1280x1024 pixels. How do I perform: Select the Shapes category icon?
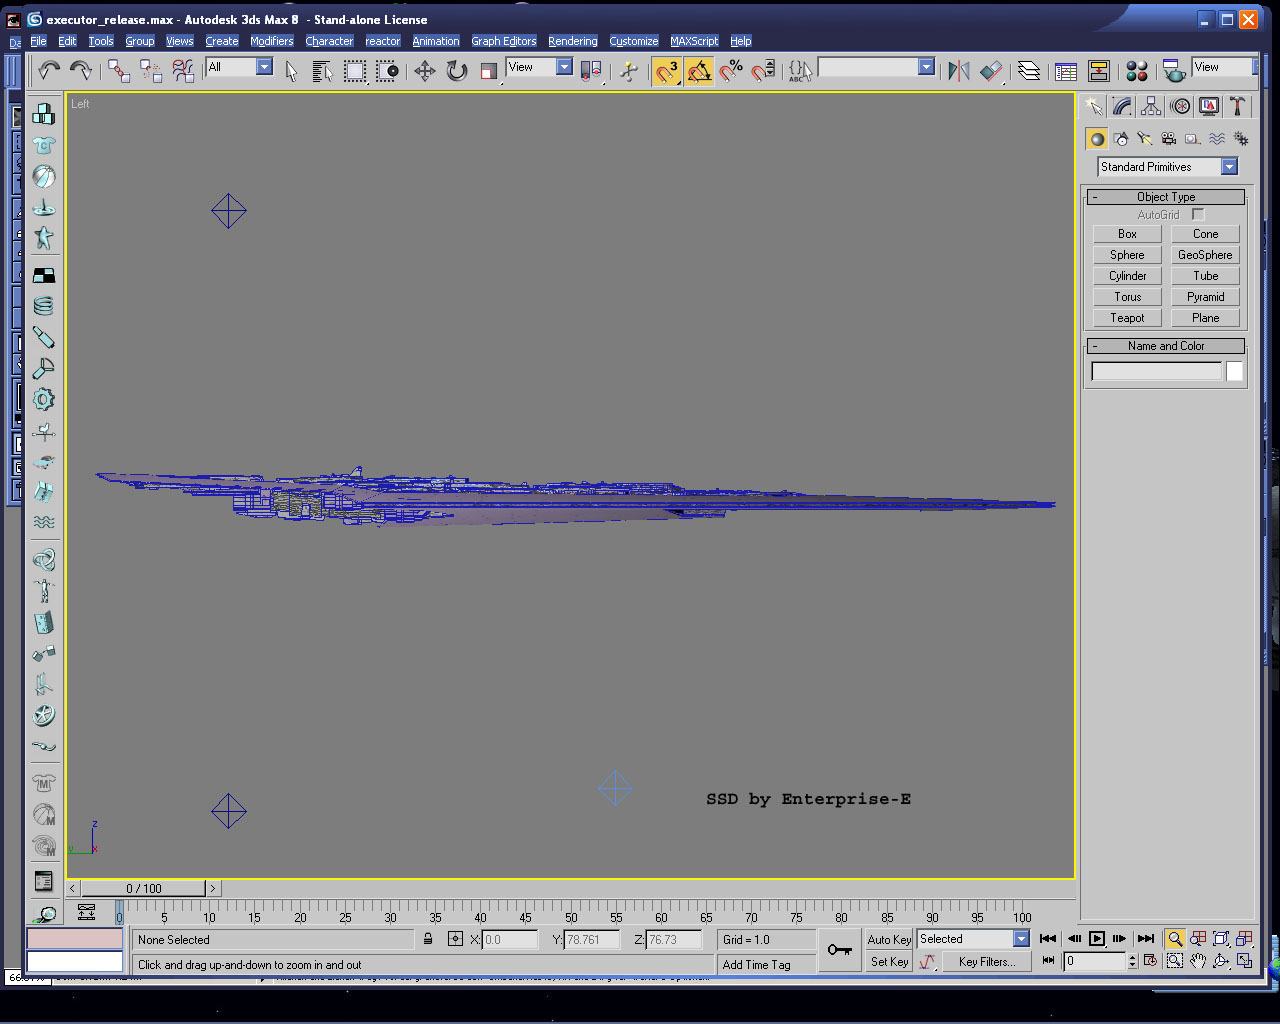click(x=1121, y=139)
